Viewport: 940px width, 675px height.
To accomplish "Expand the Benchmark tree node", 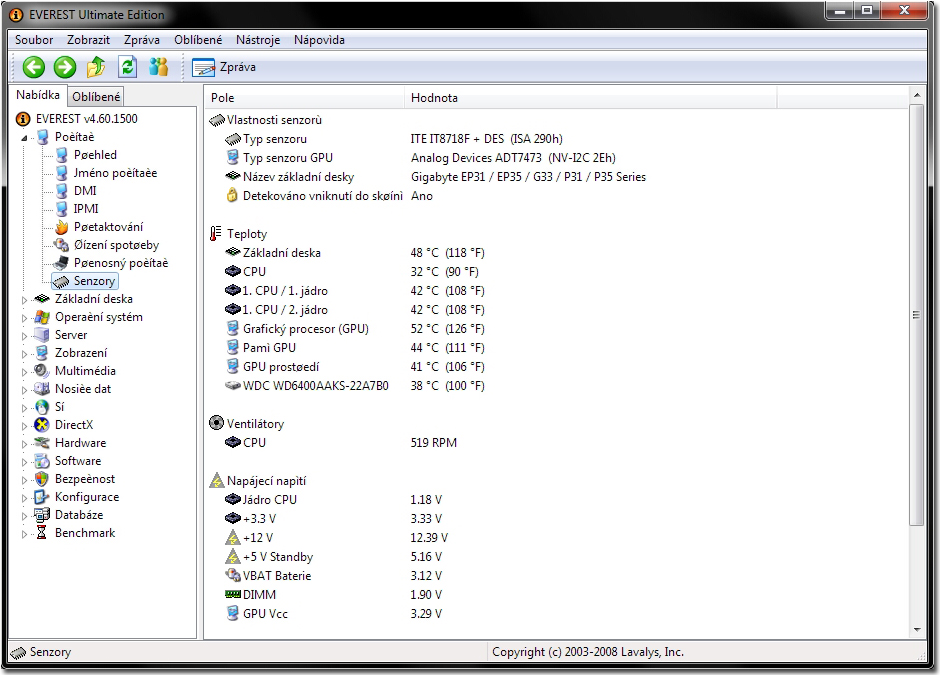I will pos(25,533).
